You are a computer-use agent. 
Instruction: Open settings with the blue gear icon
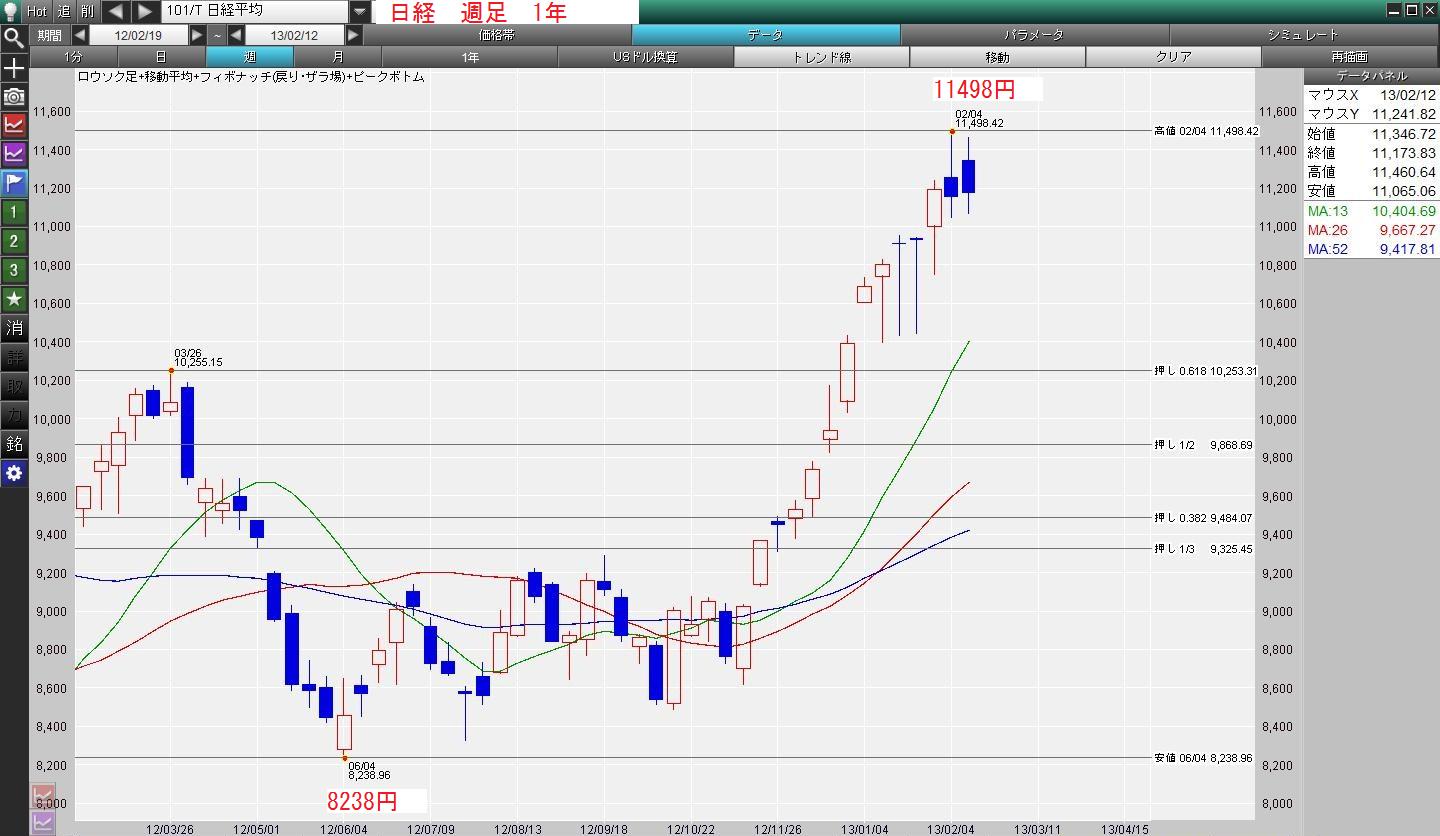[x=14, y=473]
